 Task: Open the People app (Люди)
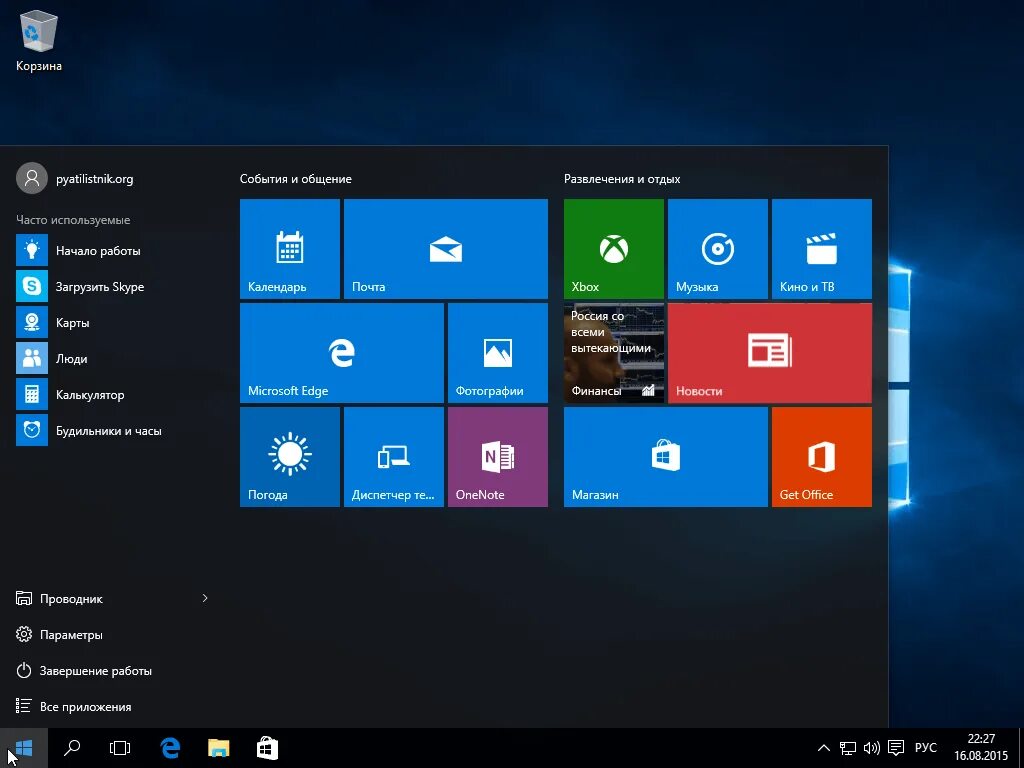(112, 359)
